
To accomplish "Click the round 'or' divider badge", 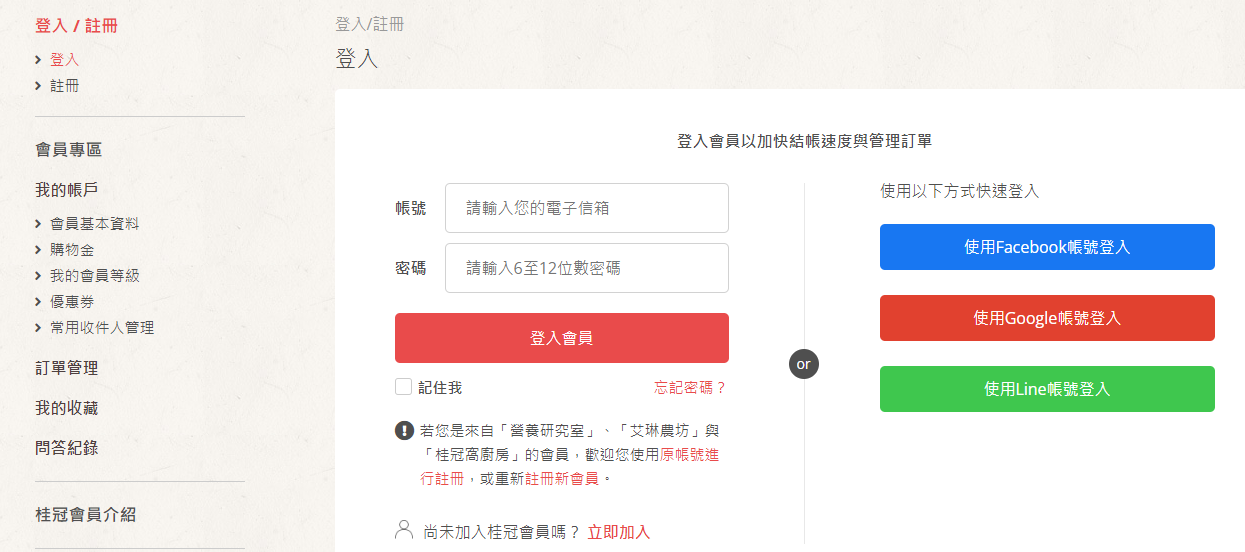I will (804, 363).
